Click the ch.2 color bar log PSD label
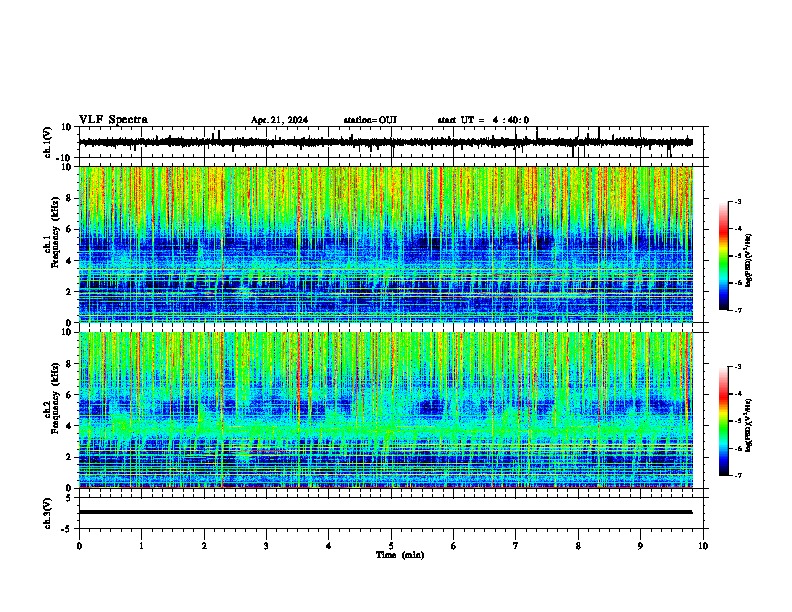The height and width of the screenshot is (612, 792). click(749, 426)
